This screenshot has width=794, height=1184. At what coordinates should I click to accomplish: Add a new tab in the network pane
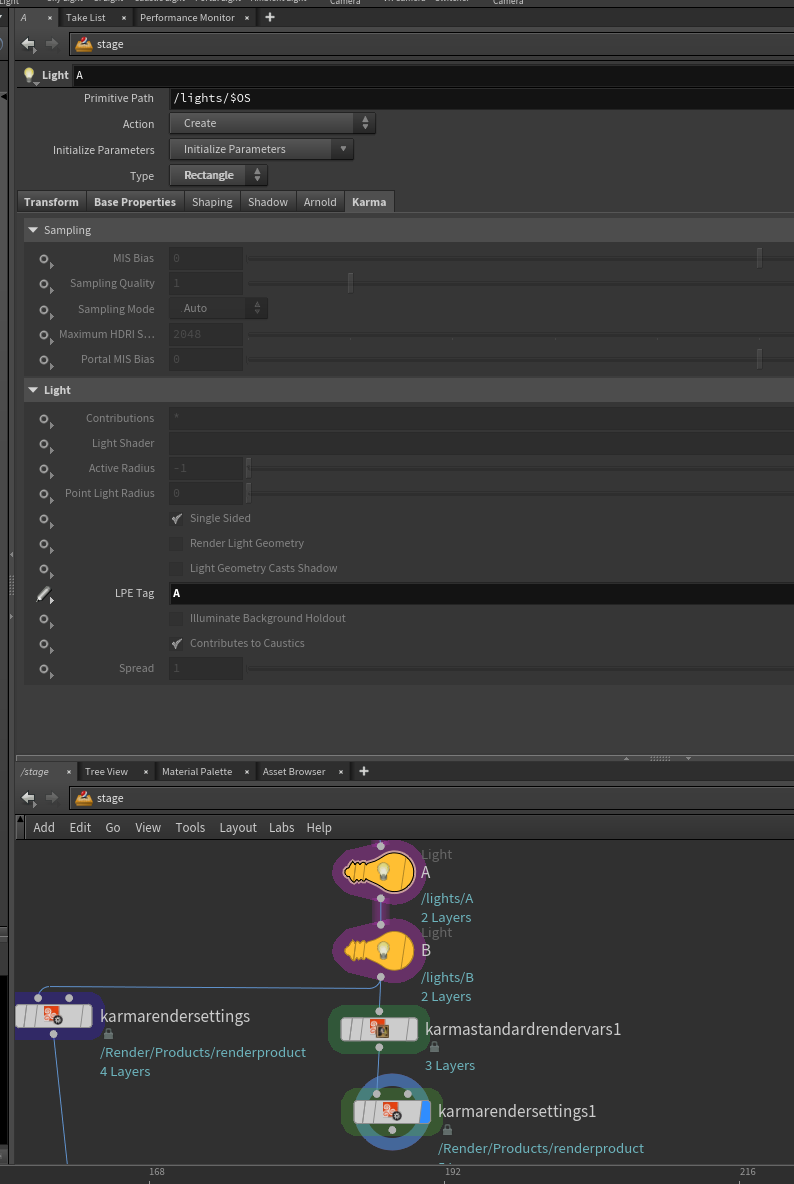[364, 771]
